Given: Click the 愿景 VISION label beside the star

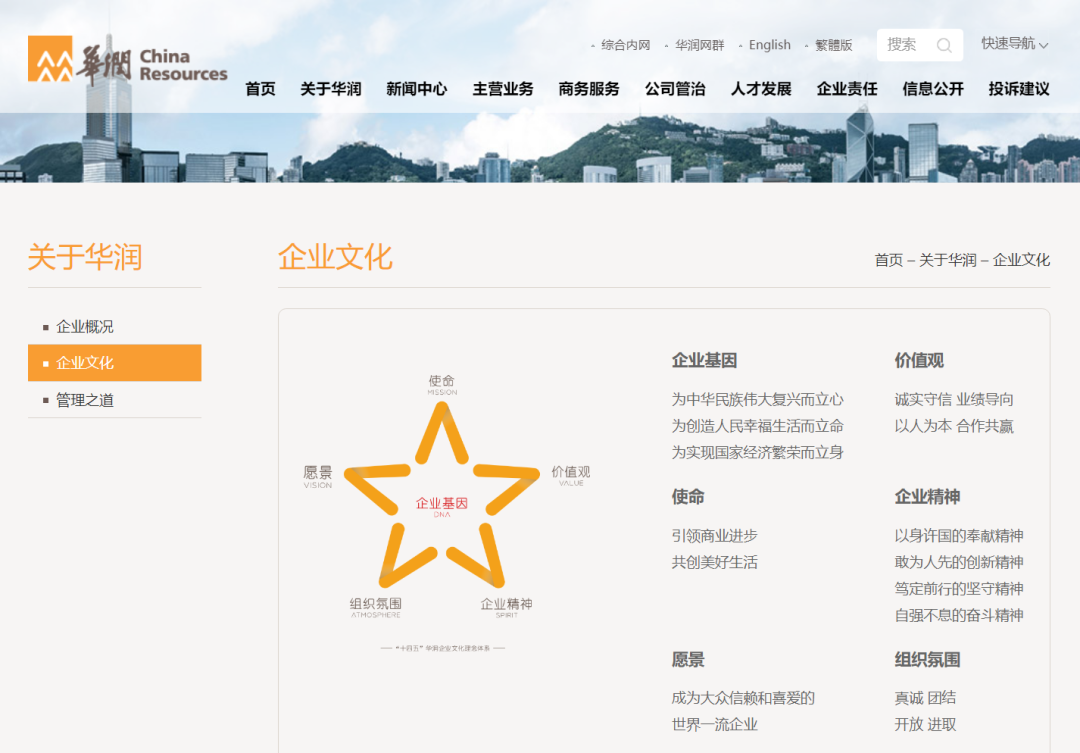Looking at the screenshot, I should tap(318, 476).
